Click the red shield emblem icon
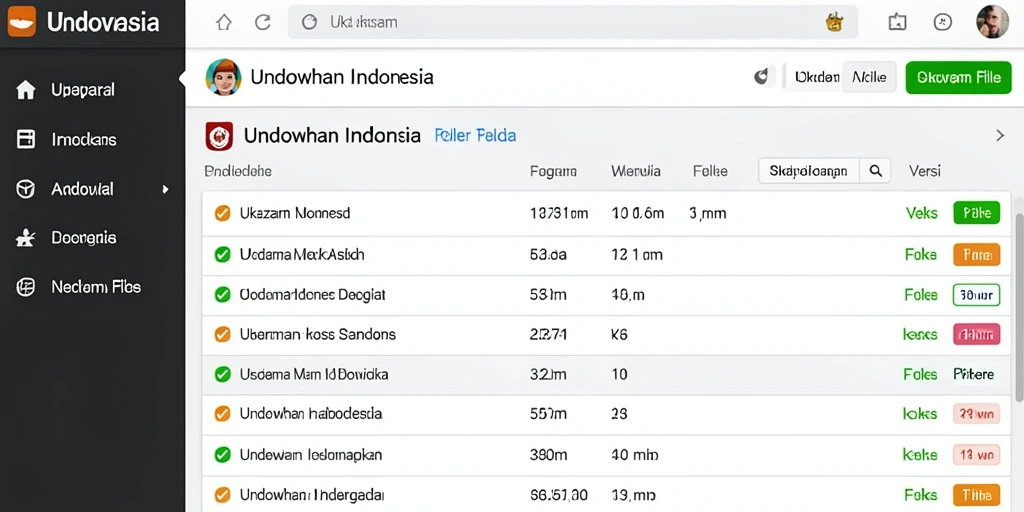 (219, 136)
